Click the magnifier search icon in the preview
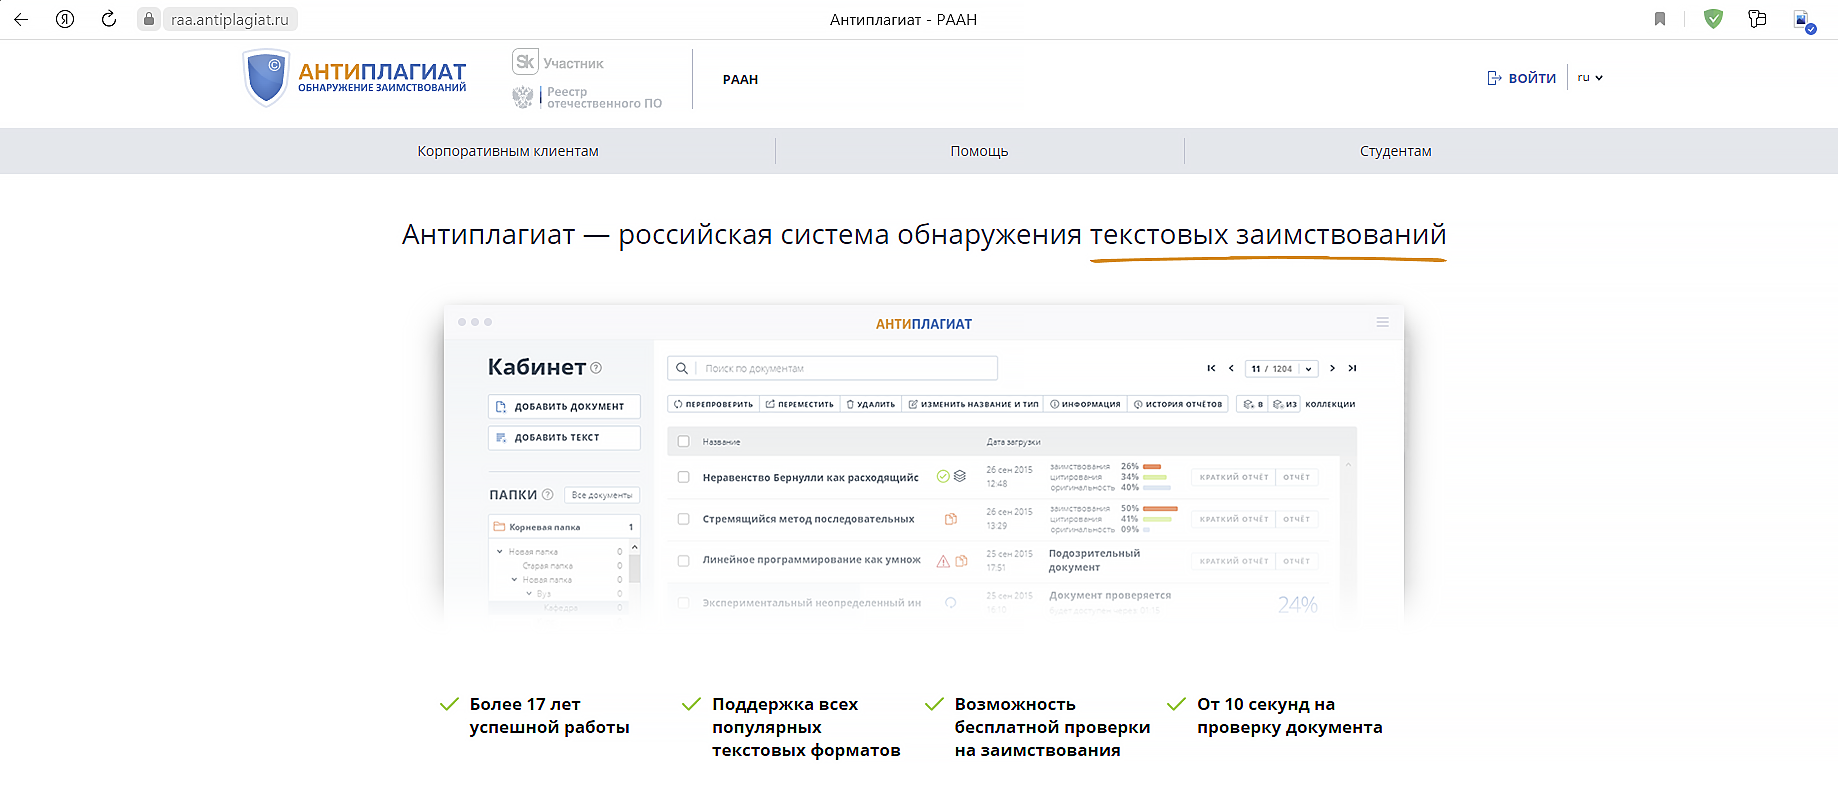Viewport: 1838px width, 786px height. coord(682,368)
